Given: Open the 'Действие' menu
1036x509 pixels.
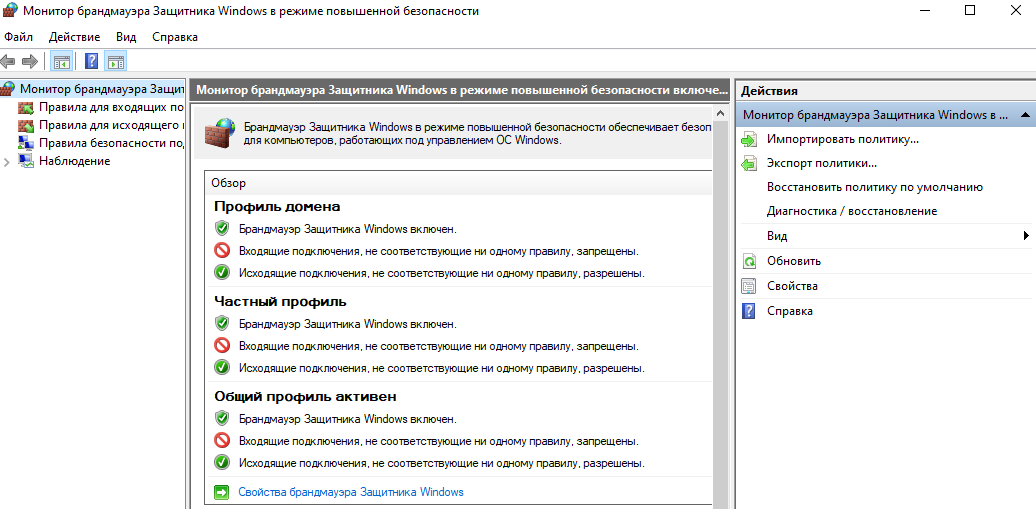Looking at the screenshot, I should [x=74, y=37].
